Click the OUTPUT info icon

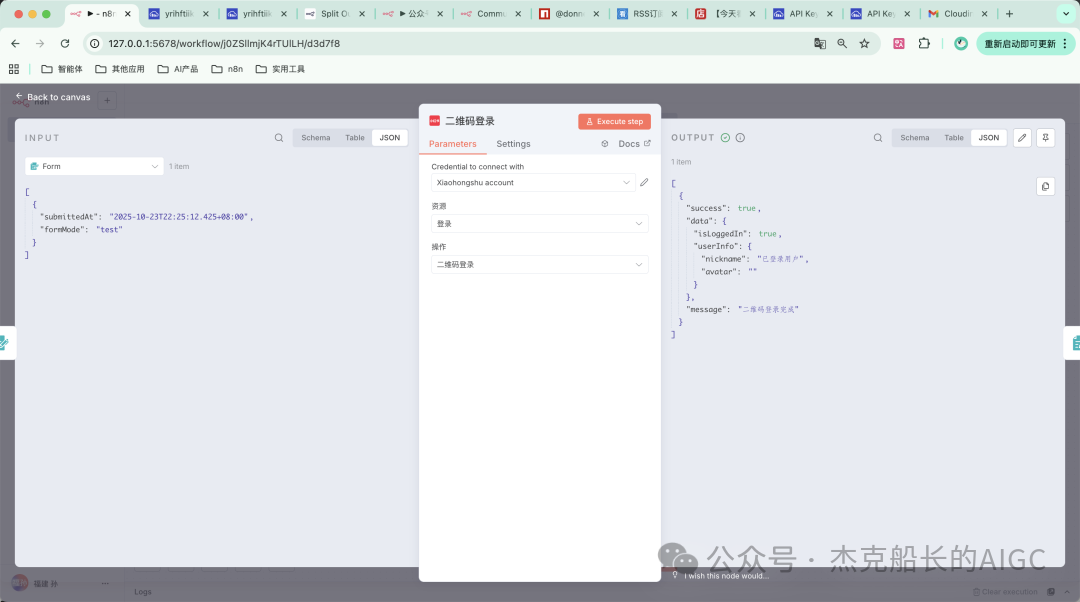point(740,138)
